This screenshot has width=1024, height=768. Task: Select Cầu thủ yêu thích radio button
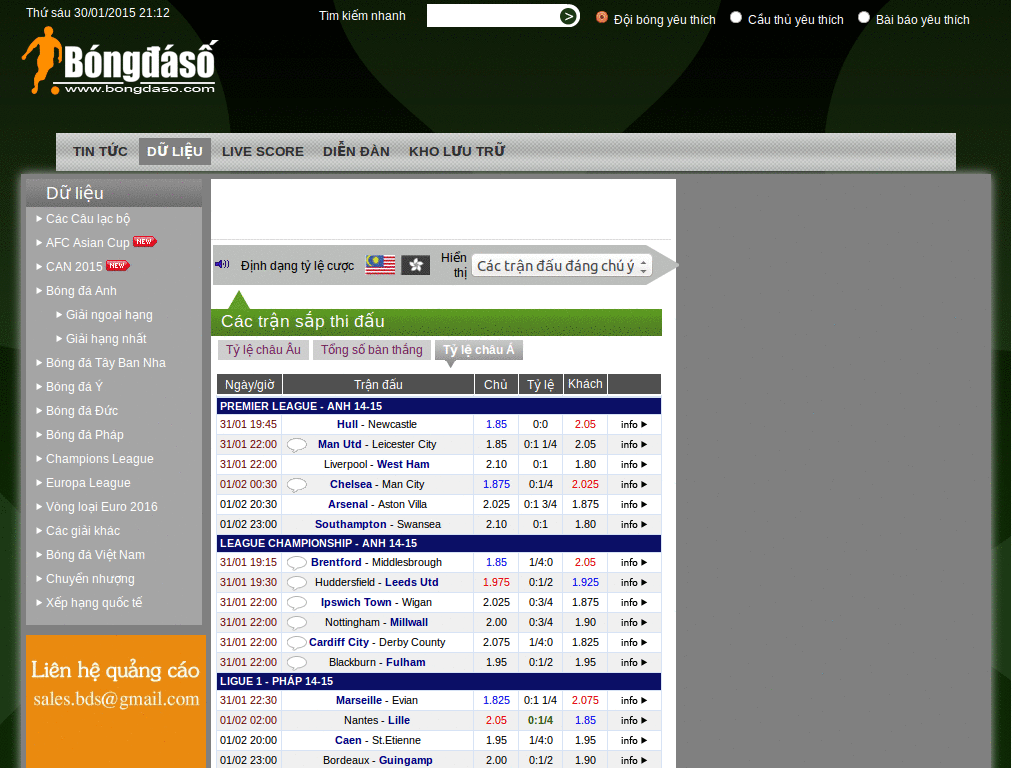pyautogui.click(x=736, y=18)
